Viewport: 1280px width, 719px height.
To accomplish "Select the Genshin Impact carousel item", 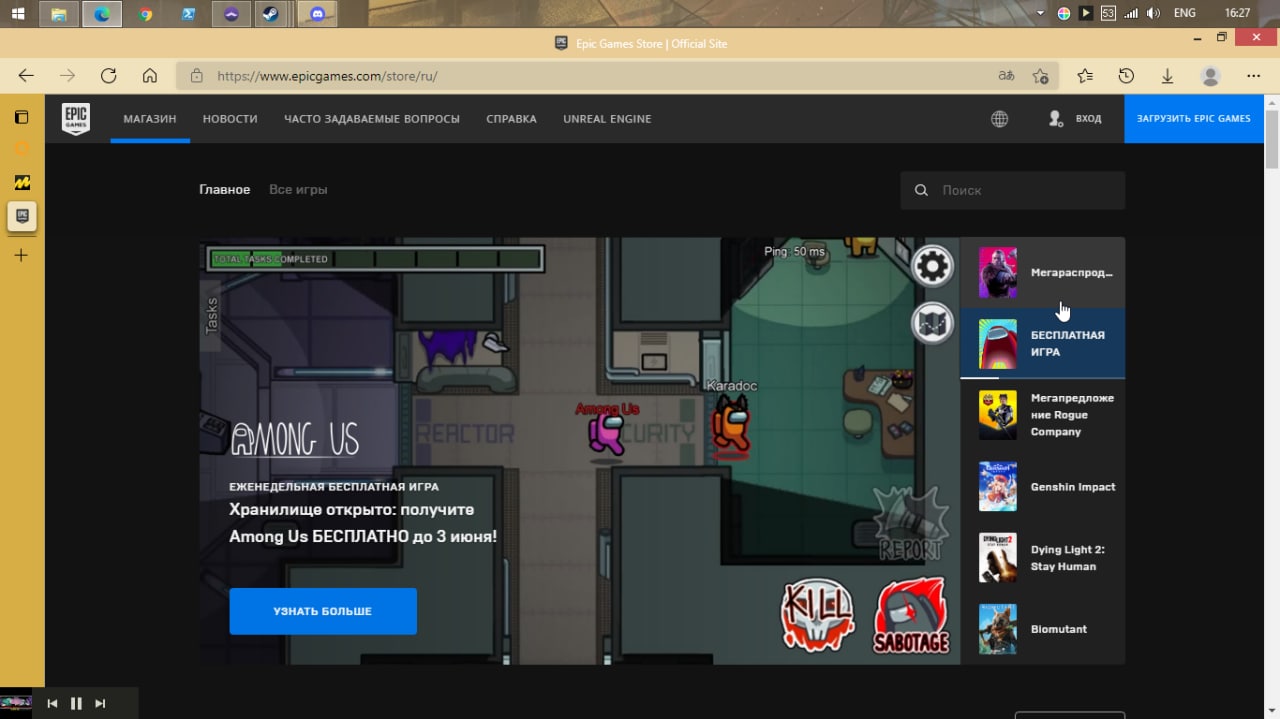I will (x=1043, y=486).
